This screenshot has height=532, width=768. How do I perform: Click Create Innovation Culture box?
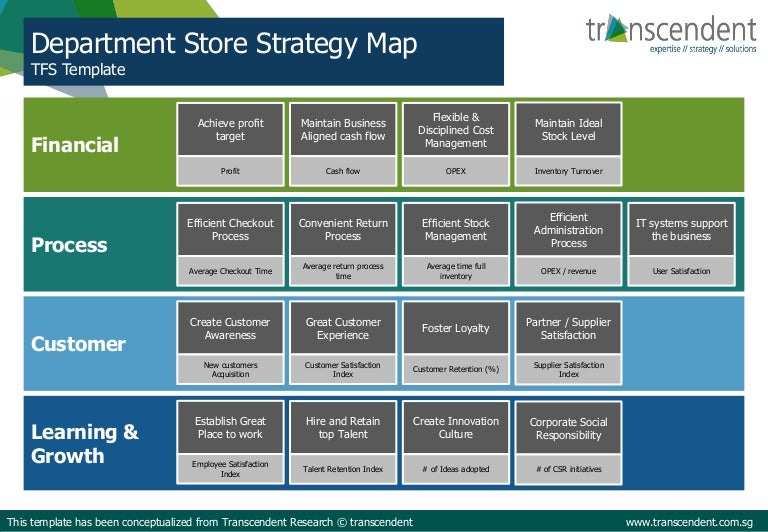pos(456,428)
